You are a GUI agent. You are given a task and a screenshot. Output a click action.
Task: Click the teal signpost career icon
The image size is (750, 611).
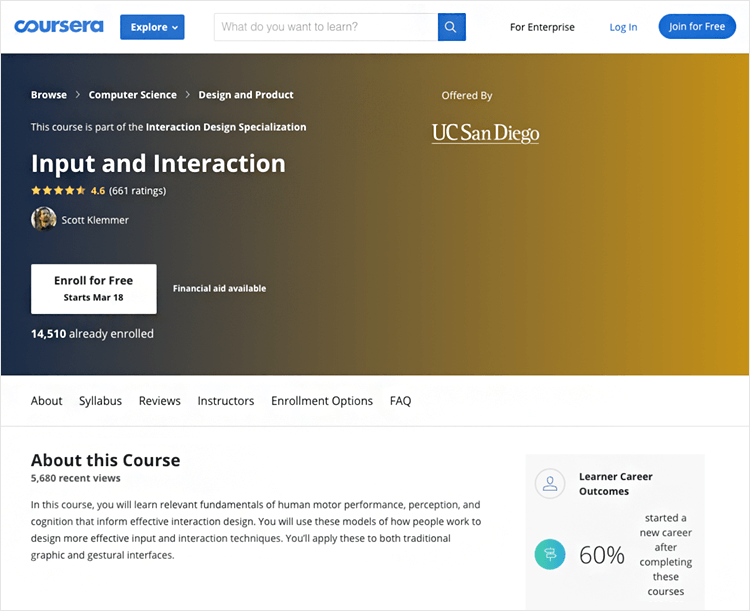coord(550,554)
